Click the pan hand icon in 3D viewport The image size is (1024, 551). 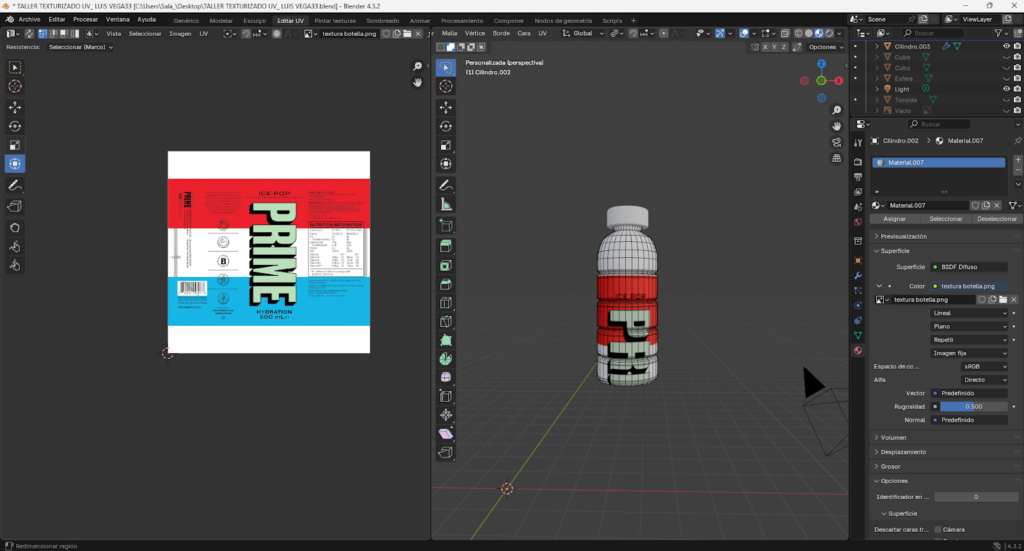pos(837,126)
